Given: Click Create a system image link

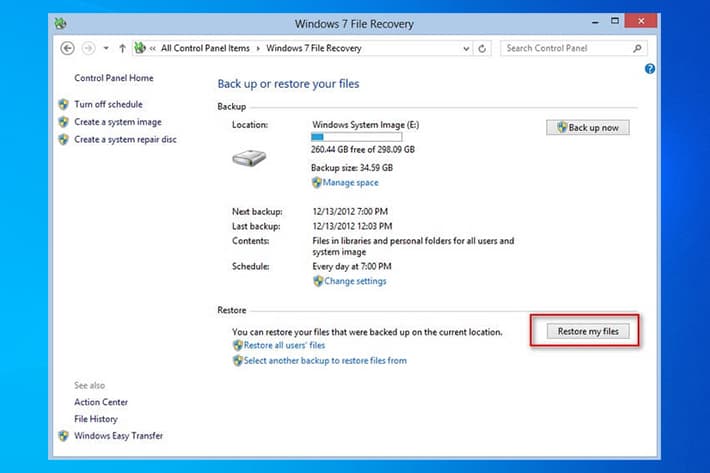Looking at the screenshot, I should click(x=118, y=122).
